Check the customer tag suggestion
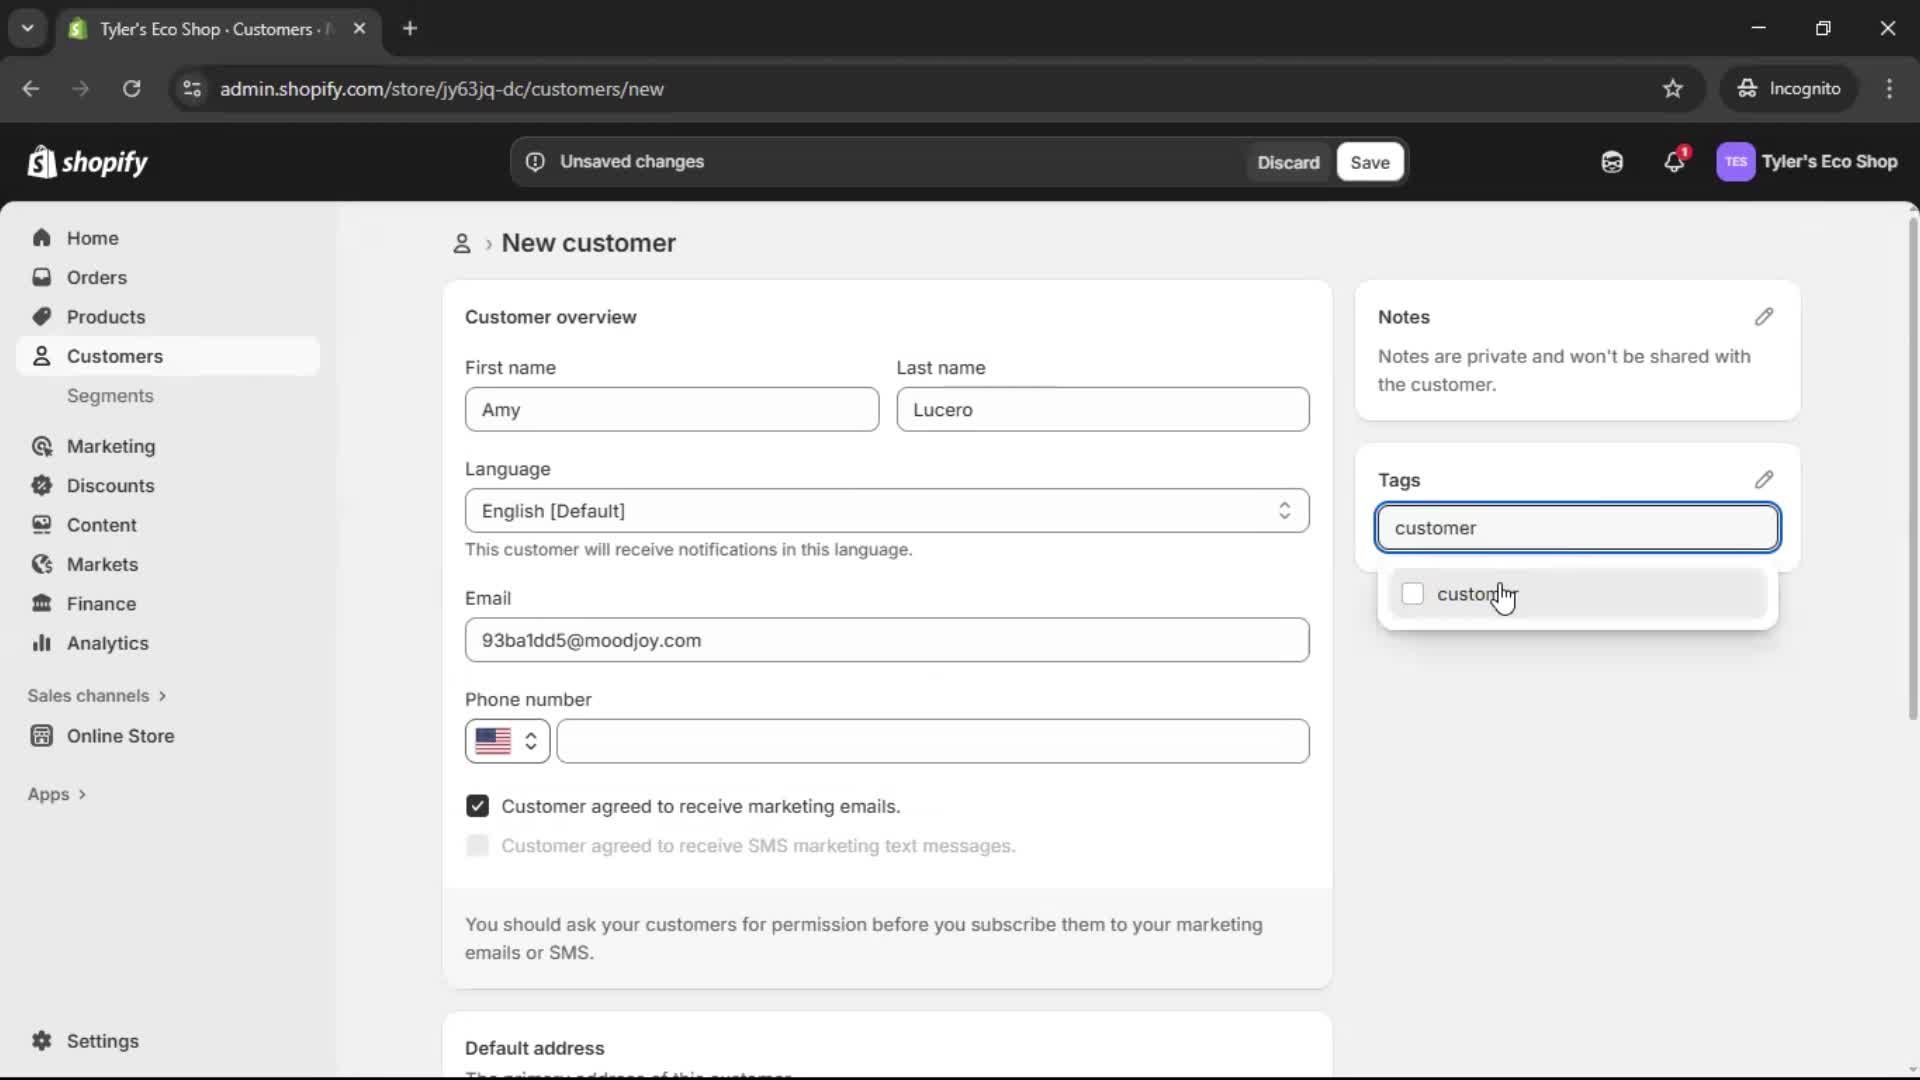The image size is (1920, 1080). coord(1413,593)
